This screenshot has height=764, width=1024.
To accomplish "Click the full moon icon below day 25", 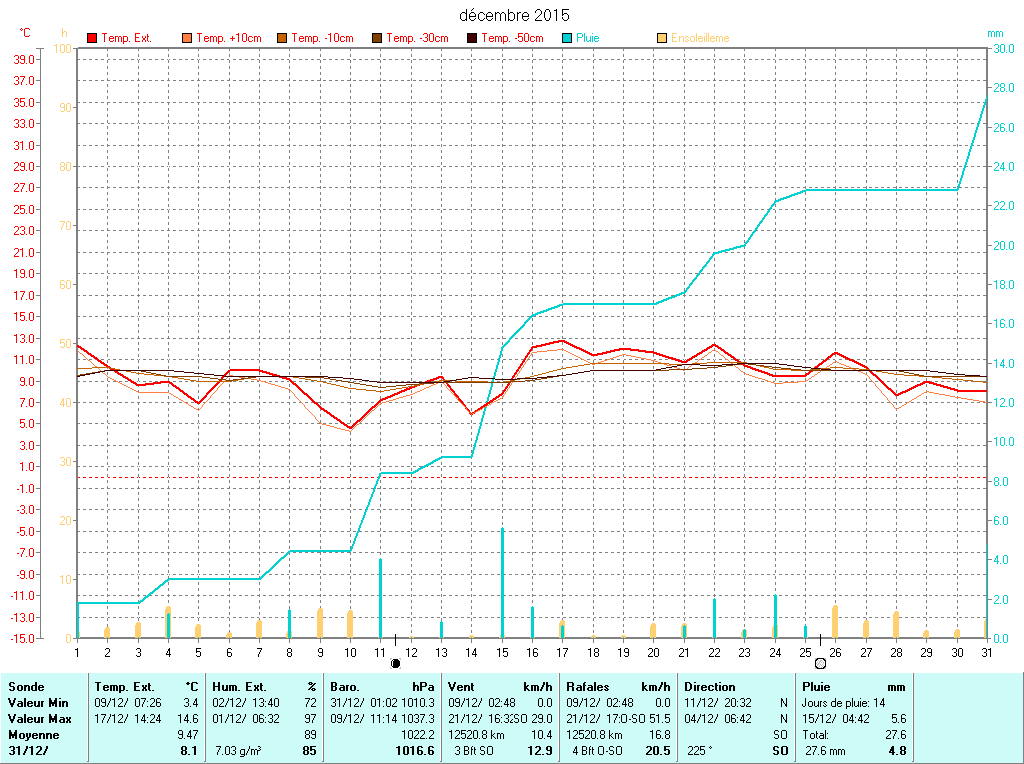I will [x=820, y=662].
